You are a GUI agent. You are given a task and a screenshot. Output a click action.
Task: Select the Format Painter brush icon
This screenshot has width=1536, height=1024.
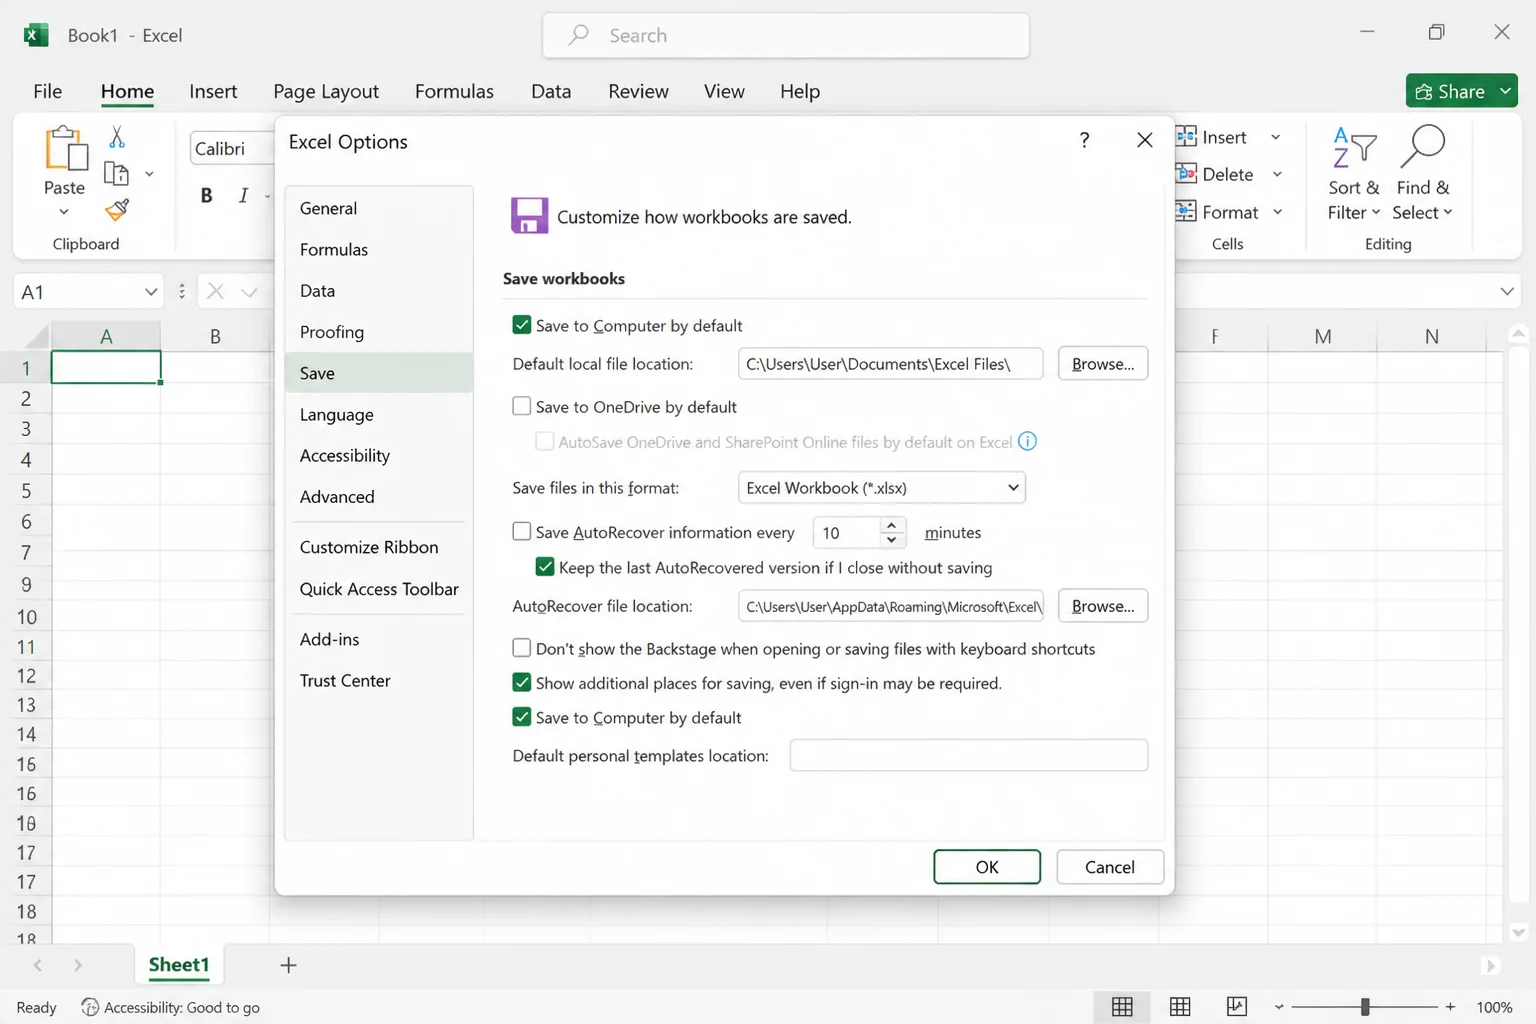point(117,209)
